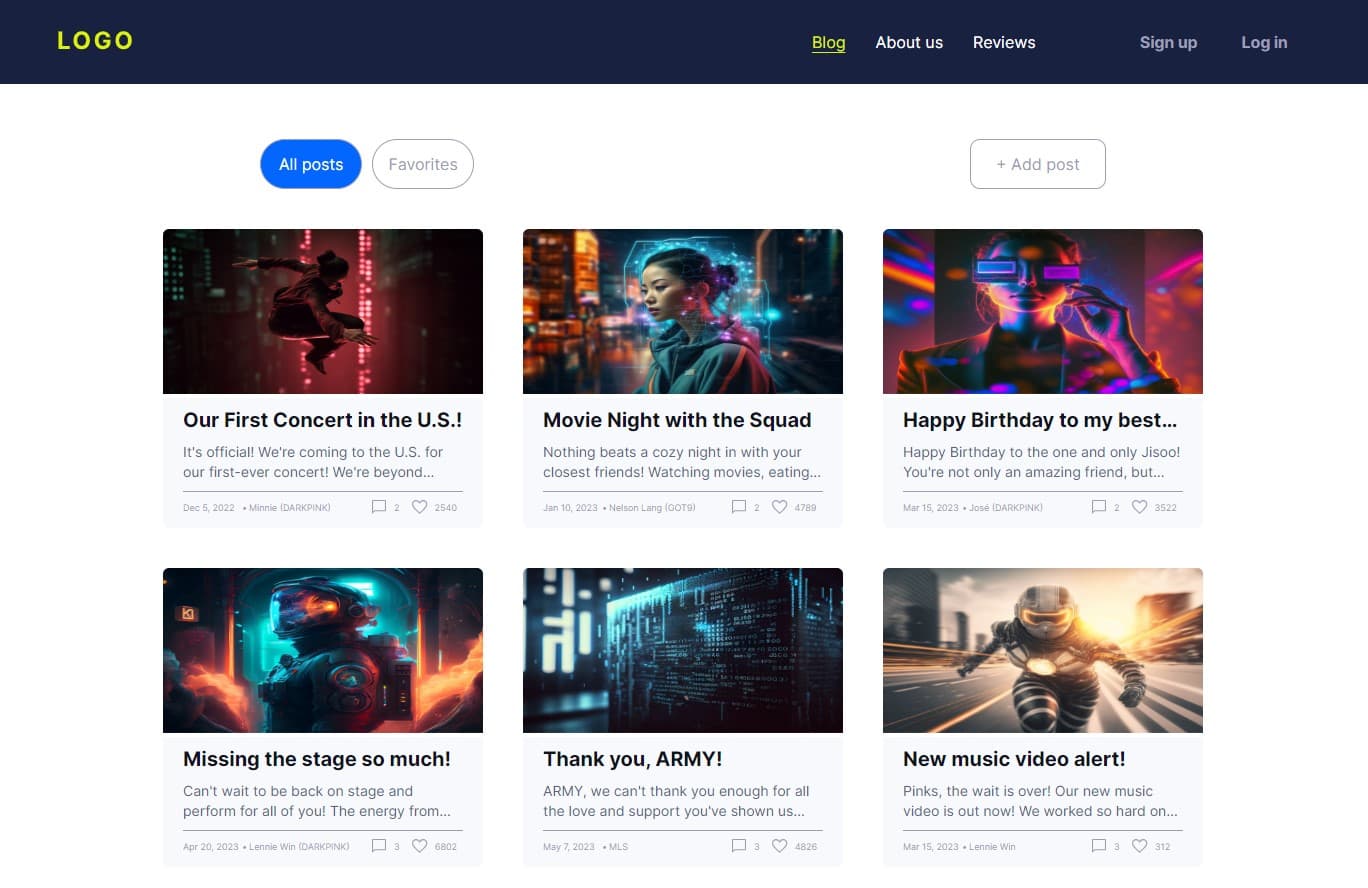This screenshot has height=888, width=1368.
Task: Open the astronaut image of Missing the stage
Action: (x=323, y=650)
